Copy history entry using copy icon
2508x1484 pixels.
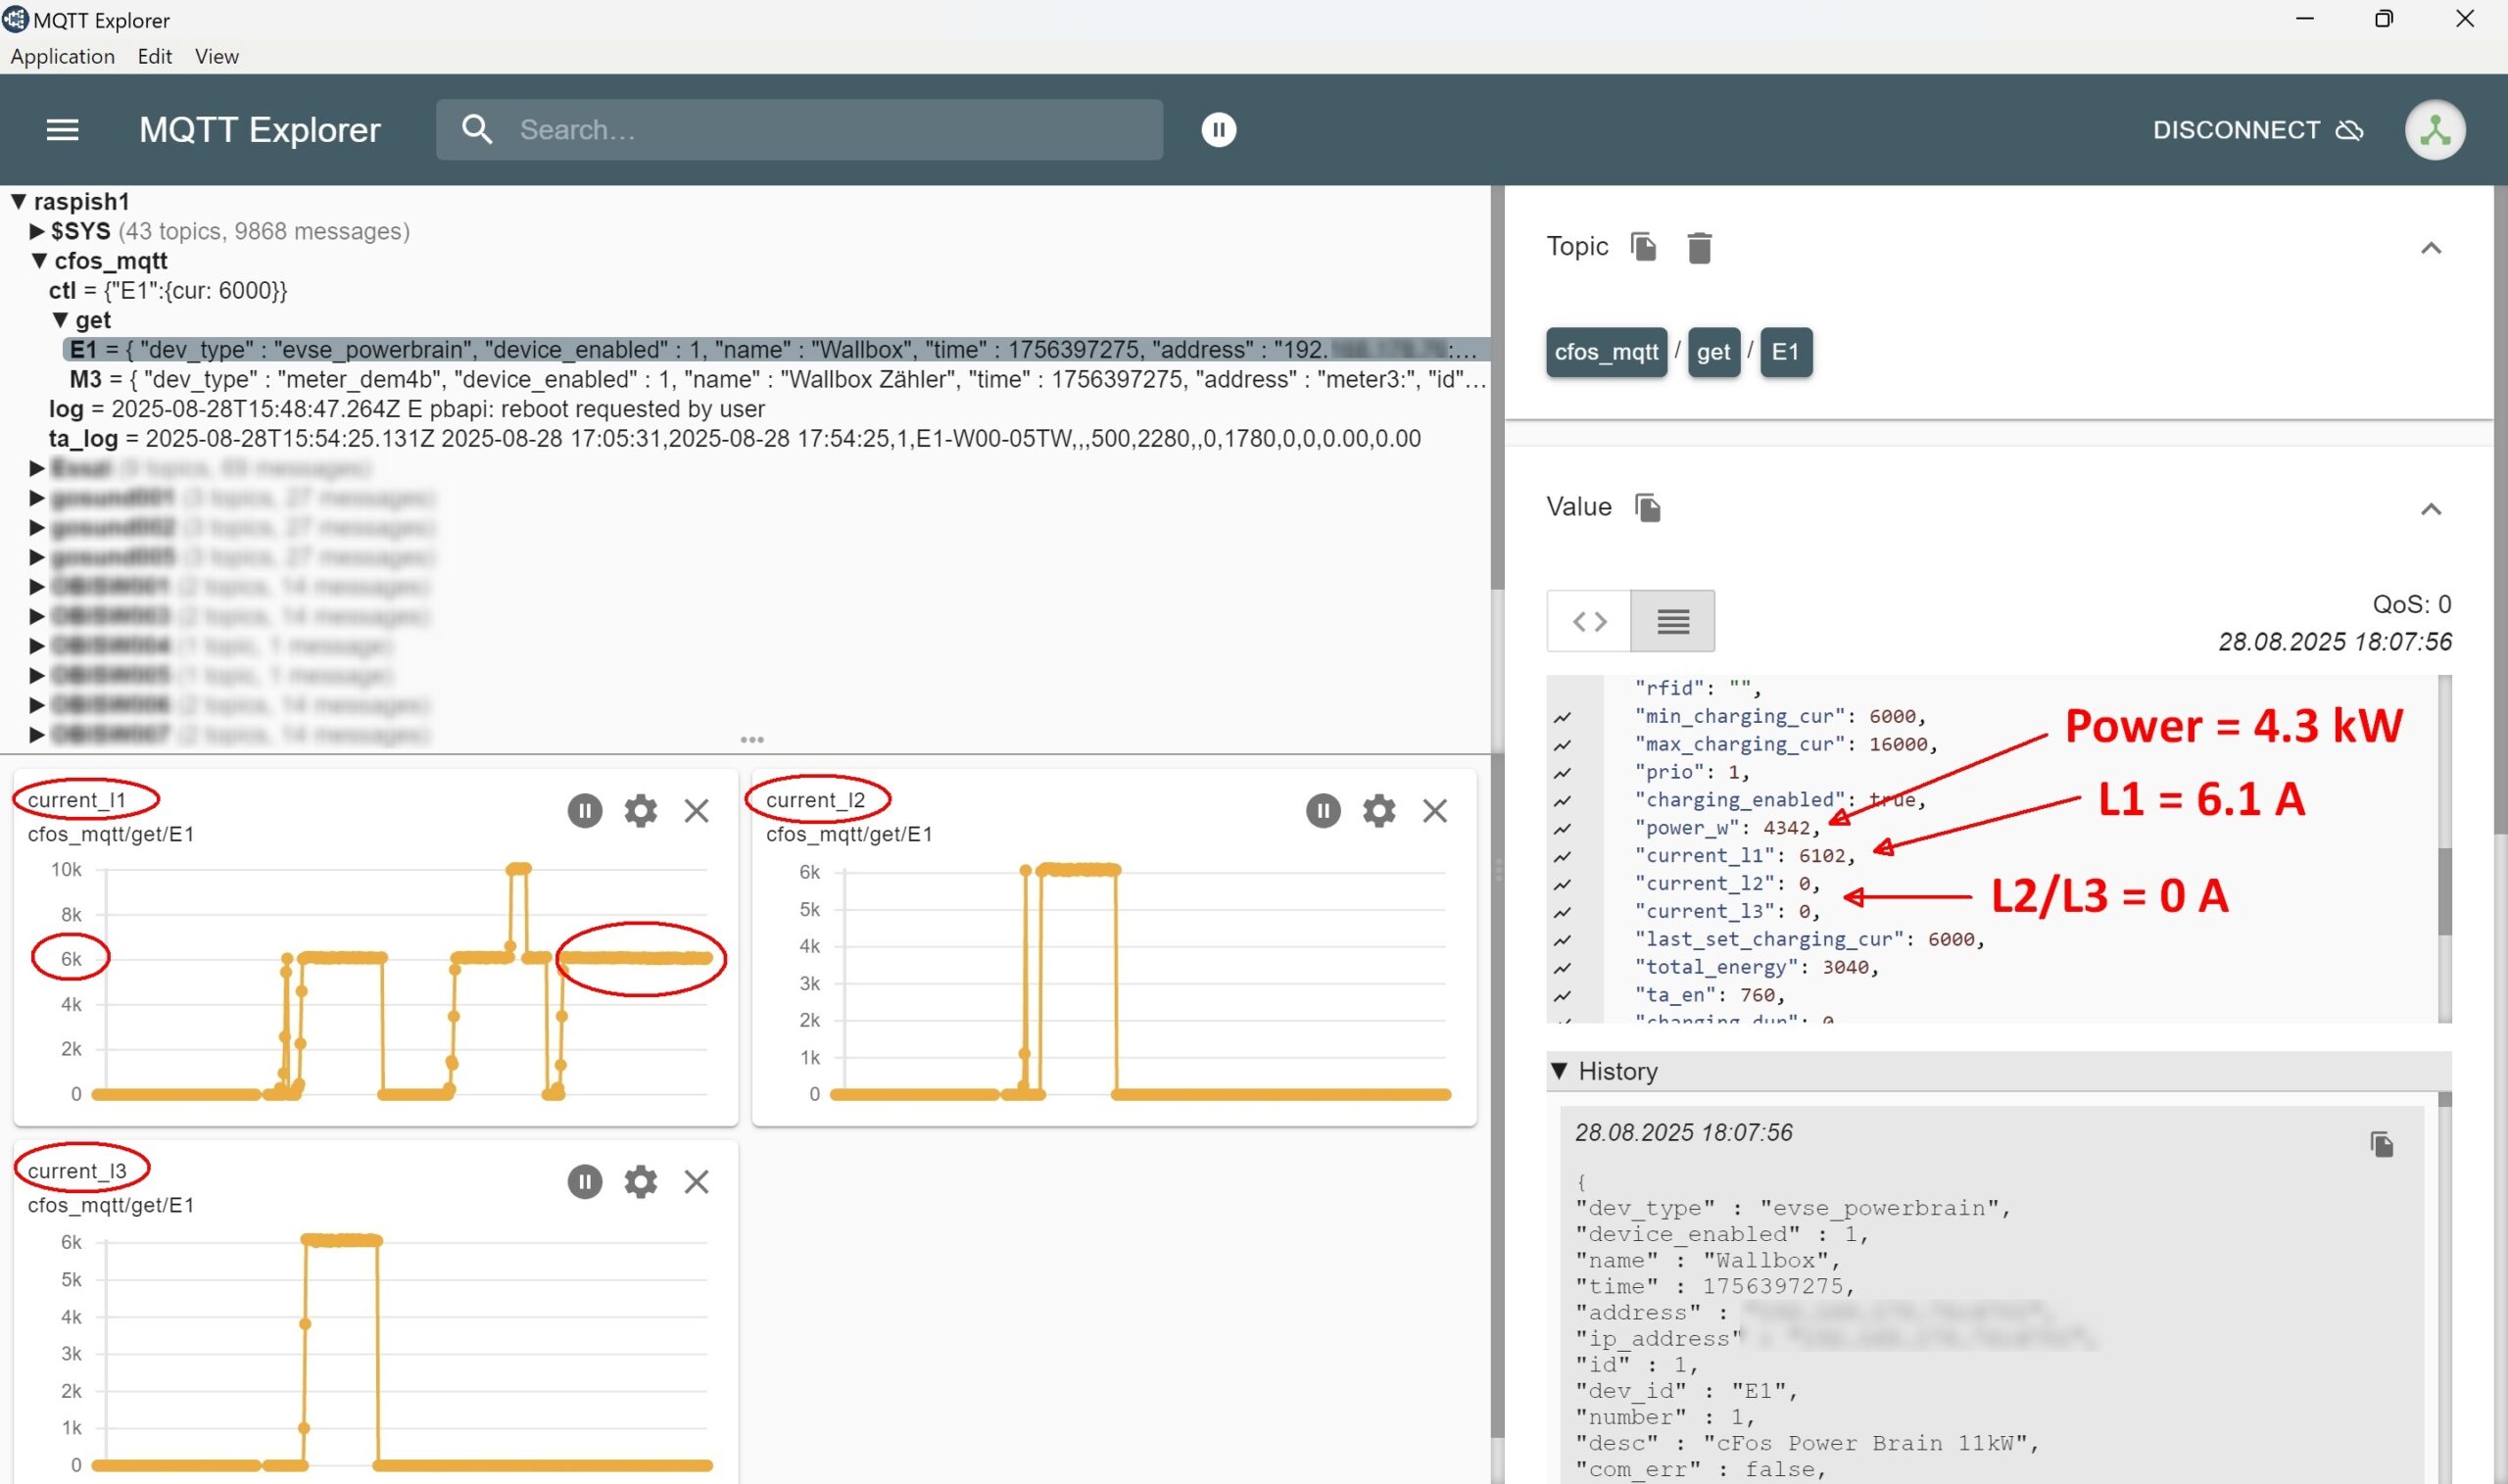click(2381, 1144)
